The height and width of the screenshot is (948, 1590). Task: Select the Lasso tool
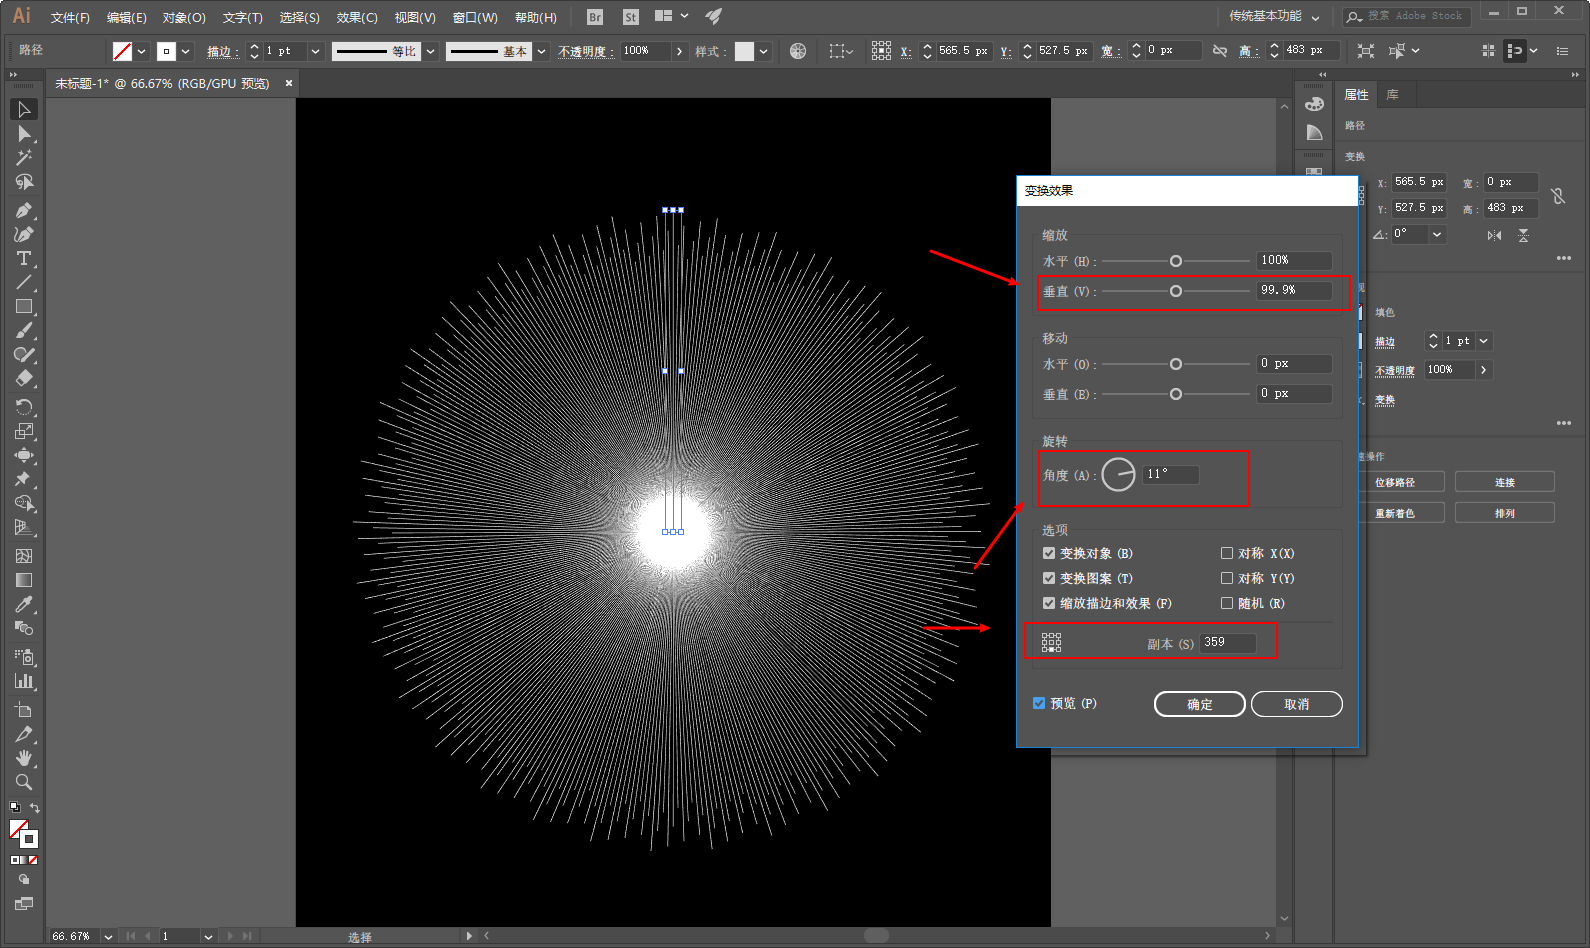click(x=24, y=182)
